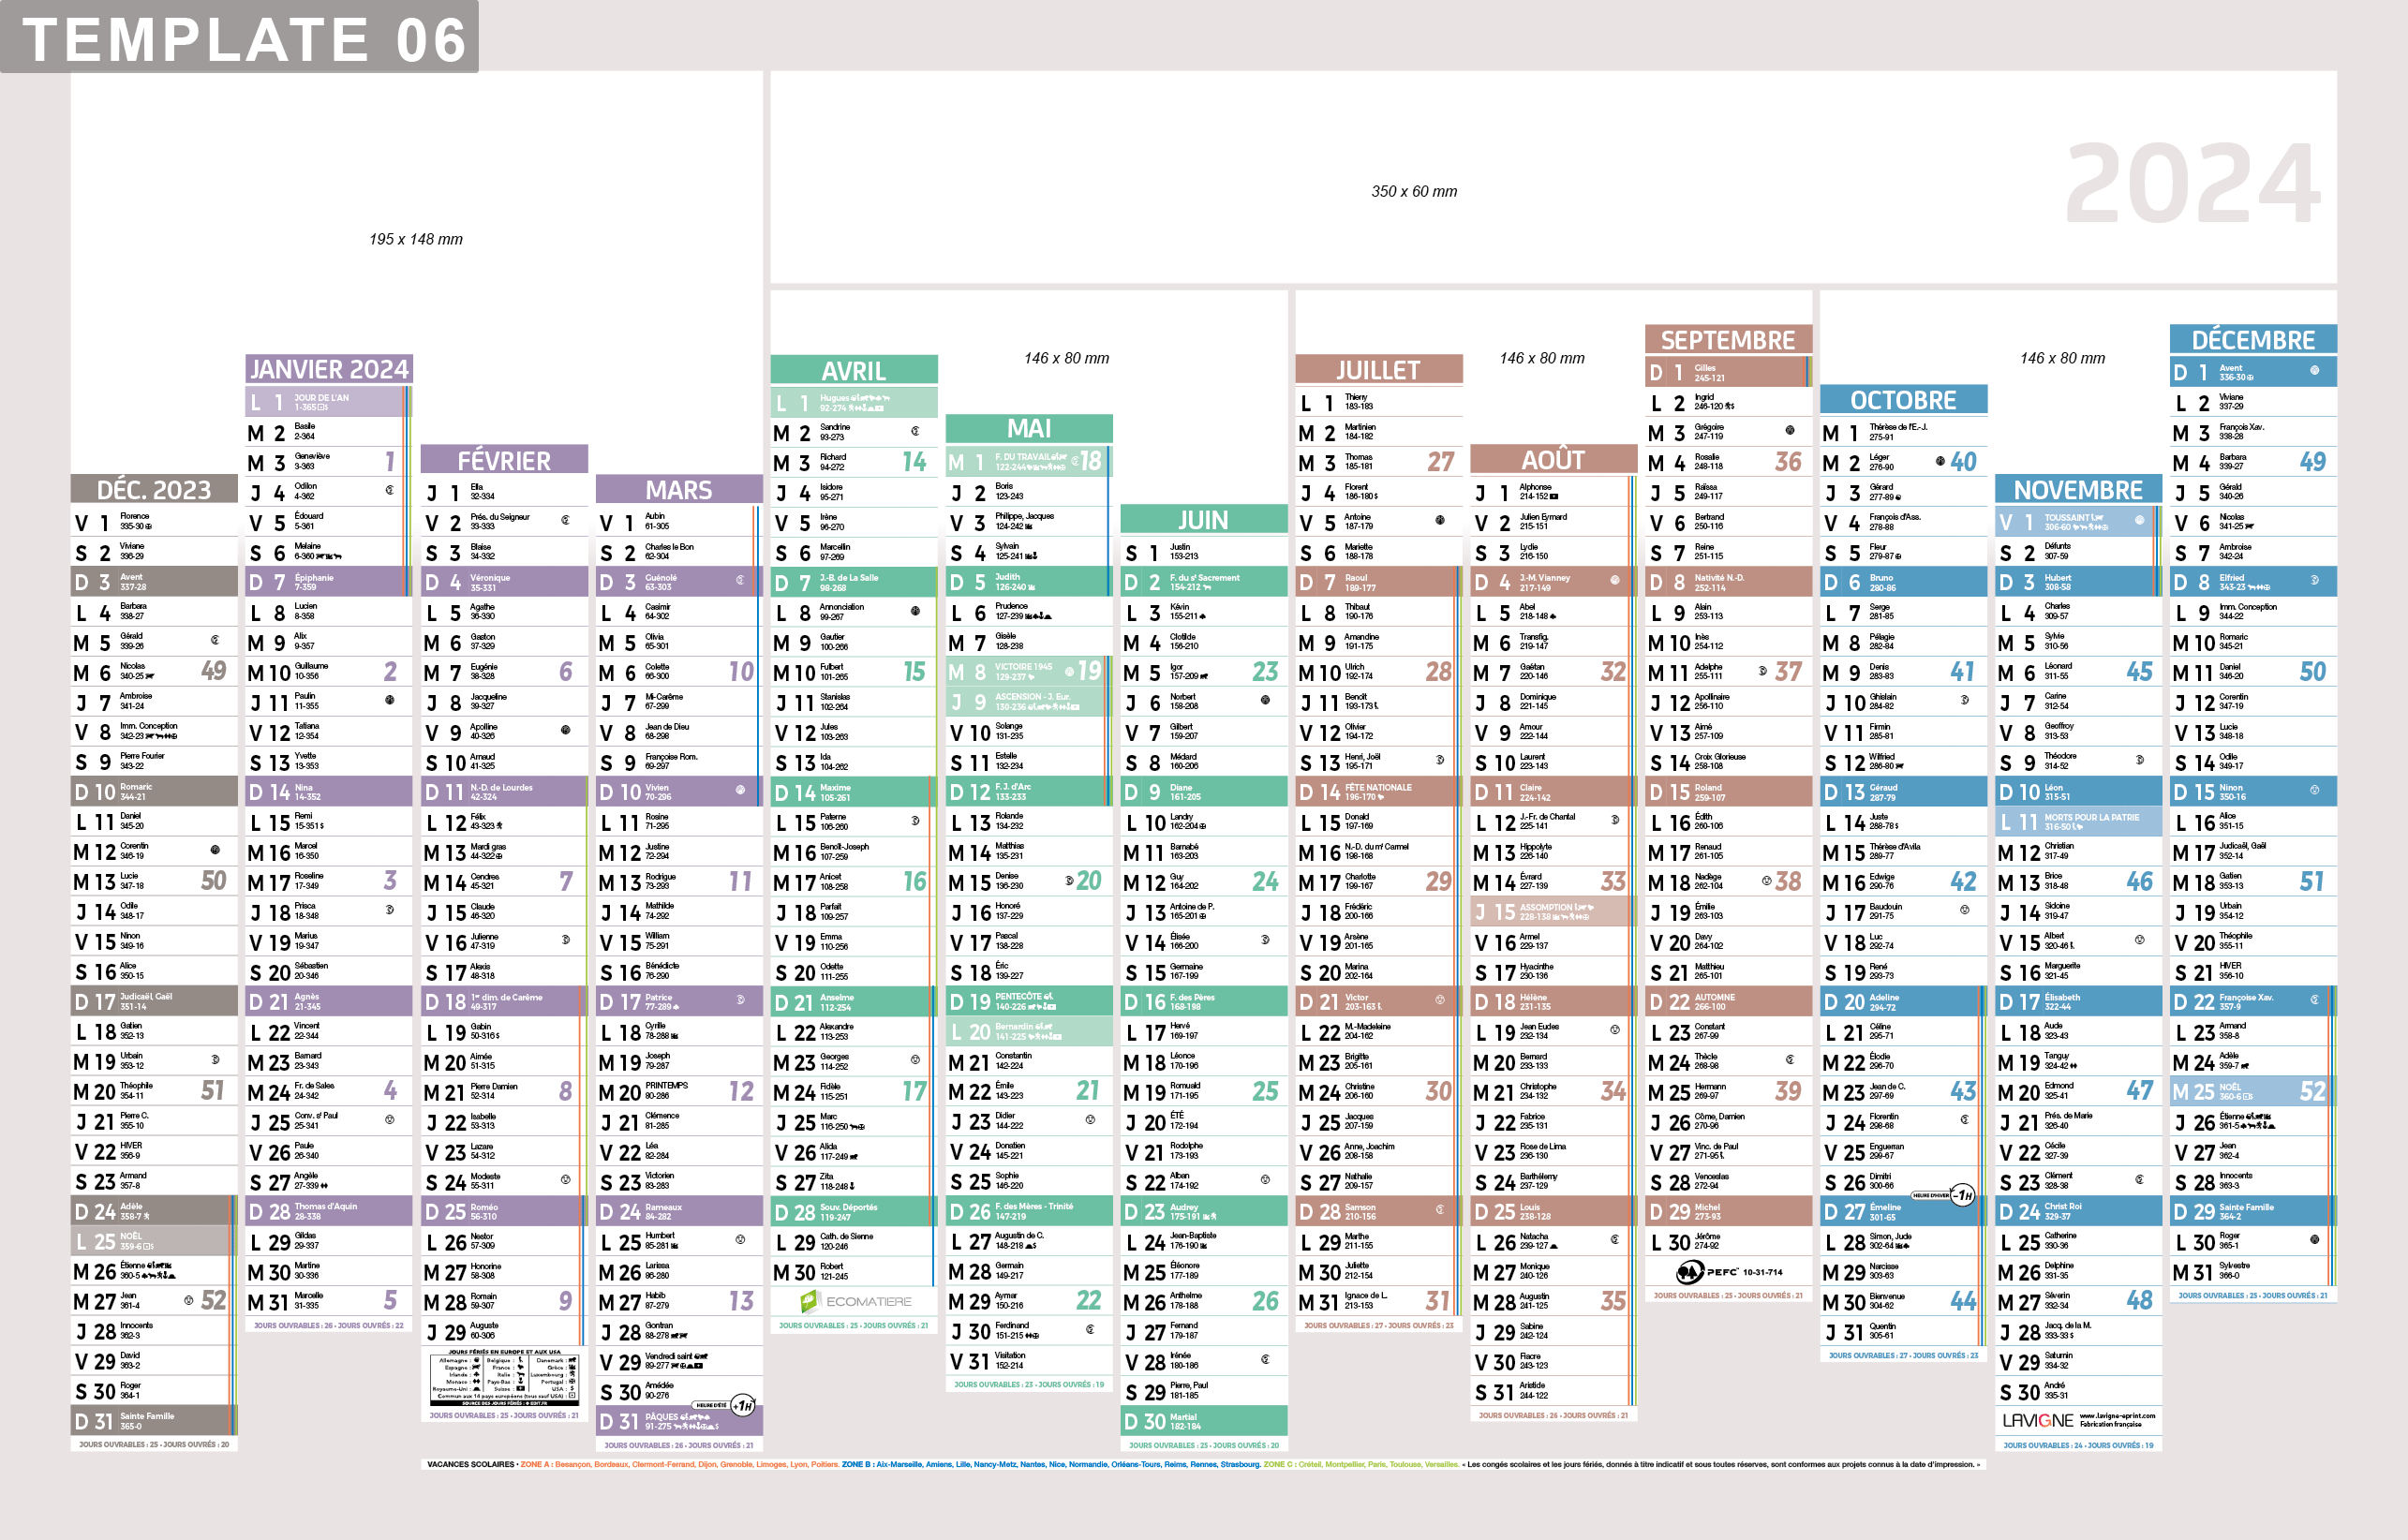Screen dimensions: 2408x1540
Task: Click the FÊTE NATIONALE row in July
Action: 1378,792
